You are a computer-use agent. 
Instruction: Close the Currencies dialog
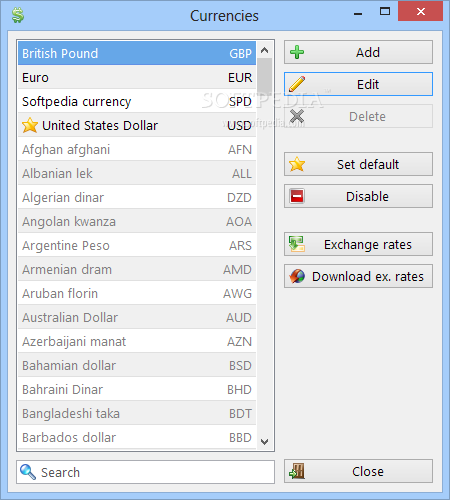(358, 471)
